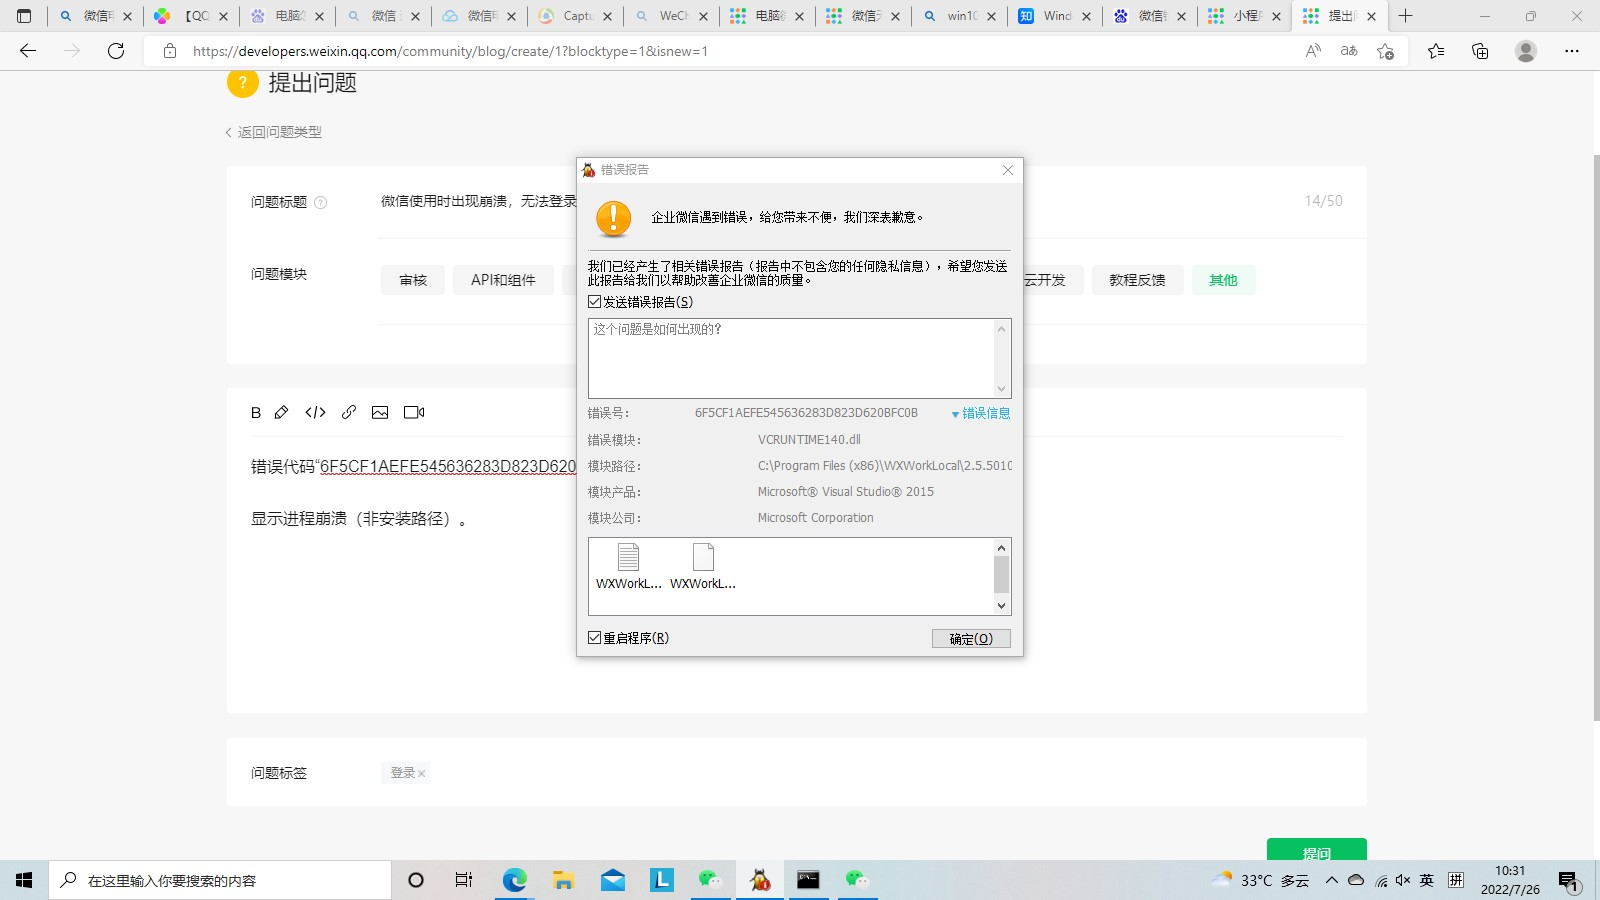Image resolution: width=1600 pixels, height=900 pixels.
Task: Open second WXWorkL... blank file icon
Action: [x=703, y=557]
